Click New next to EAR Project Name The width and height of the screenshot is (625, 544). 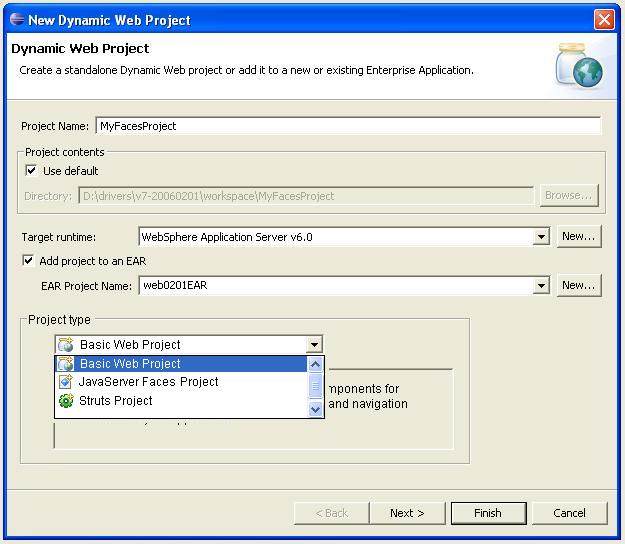(x=579, y=285)
